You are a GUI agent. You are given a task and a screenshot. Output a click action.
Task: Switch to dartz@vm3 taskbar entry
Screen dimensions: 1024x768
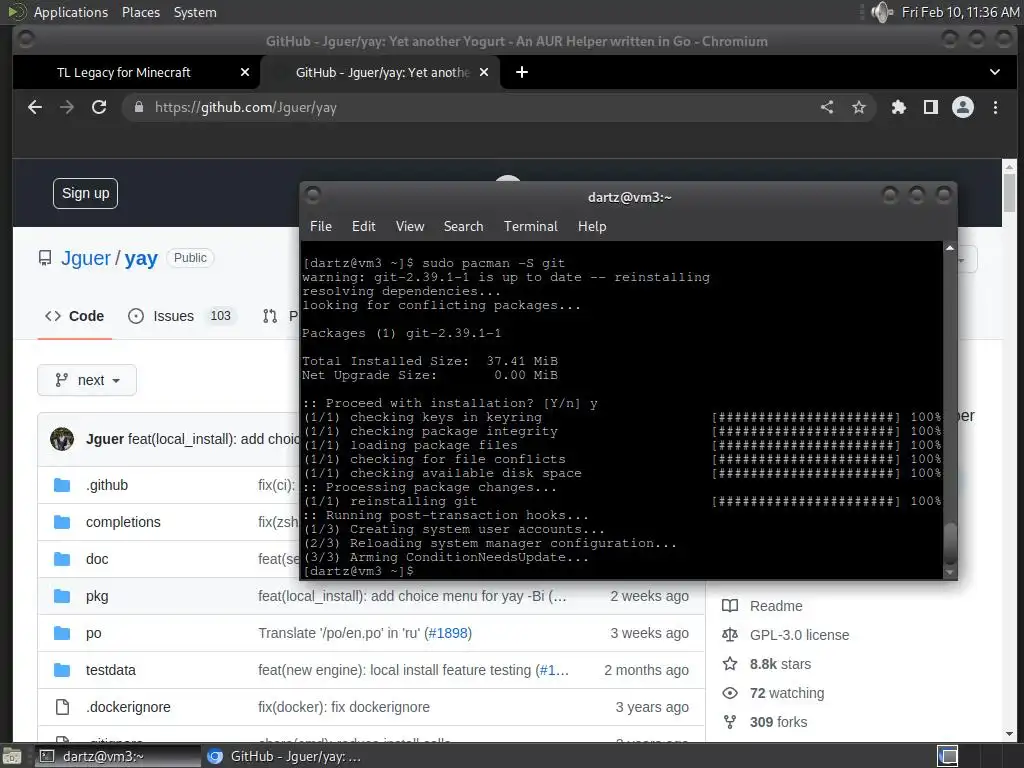click(118, 756)
